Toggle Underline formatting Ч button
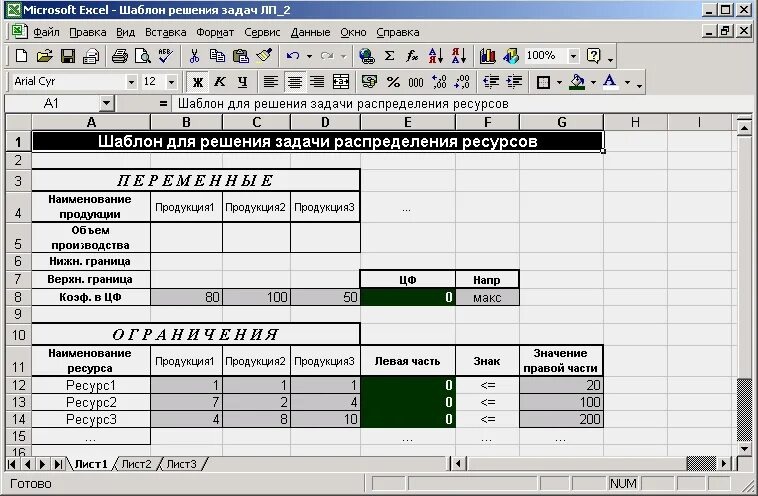 pos(243,82)
